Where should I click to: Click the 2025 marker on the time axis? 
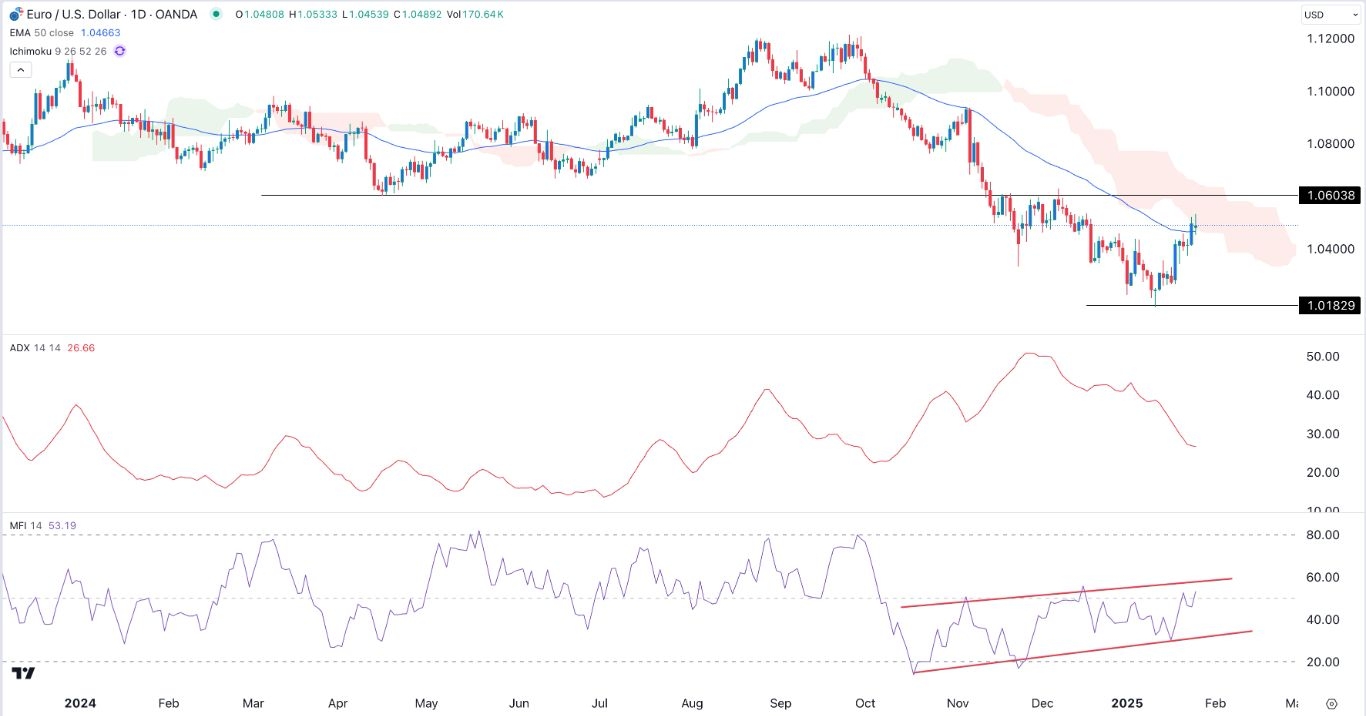[x=1128, y=703]
